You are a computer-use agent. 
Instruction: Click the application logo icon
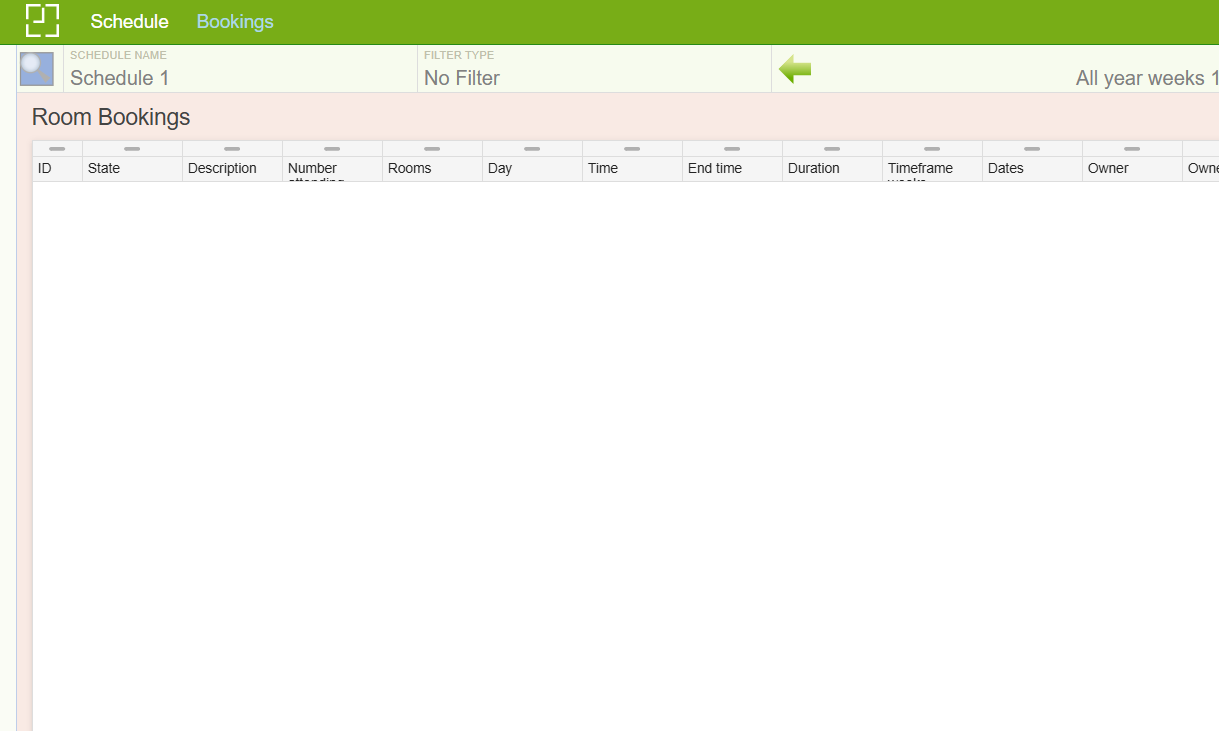point(42,21)
